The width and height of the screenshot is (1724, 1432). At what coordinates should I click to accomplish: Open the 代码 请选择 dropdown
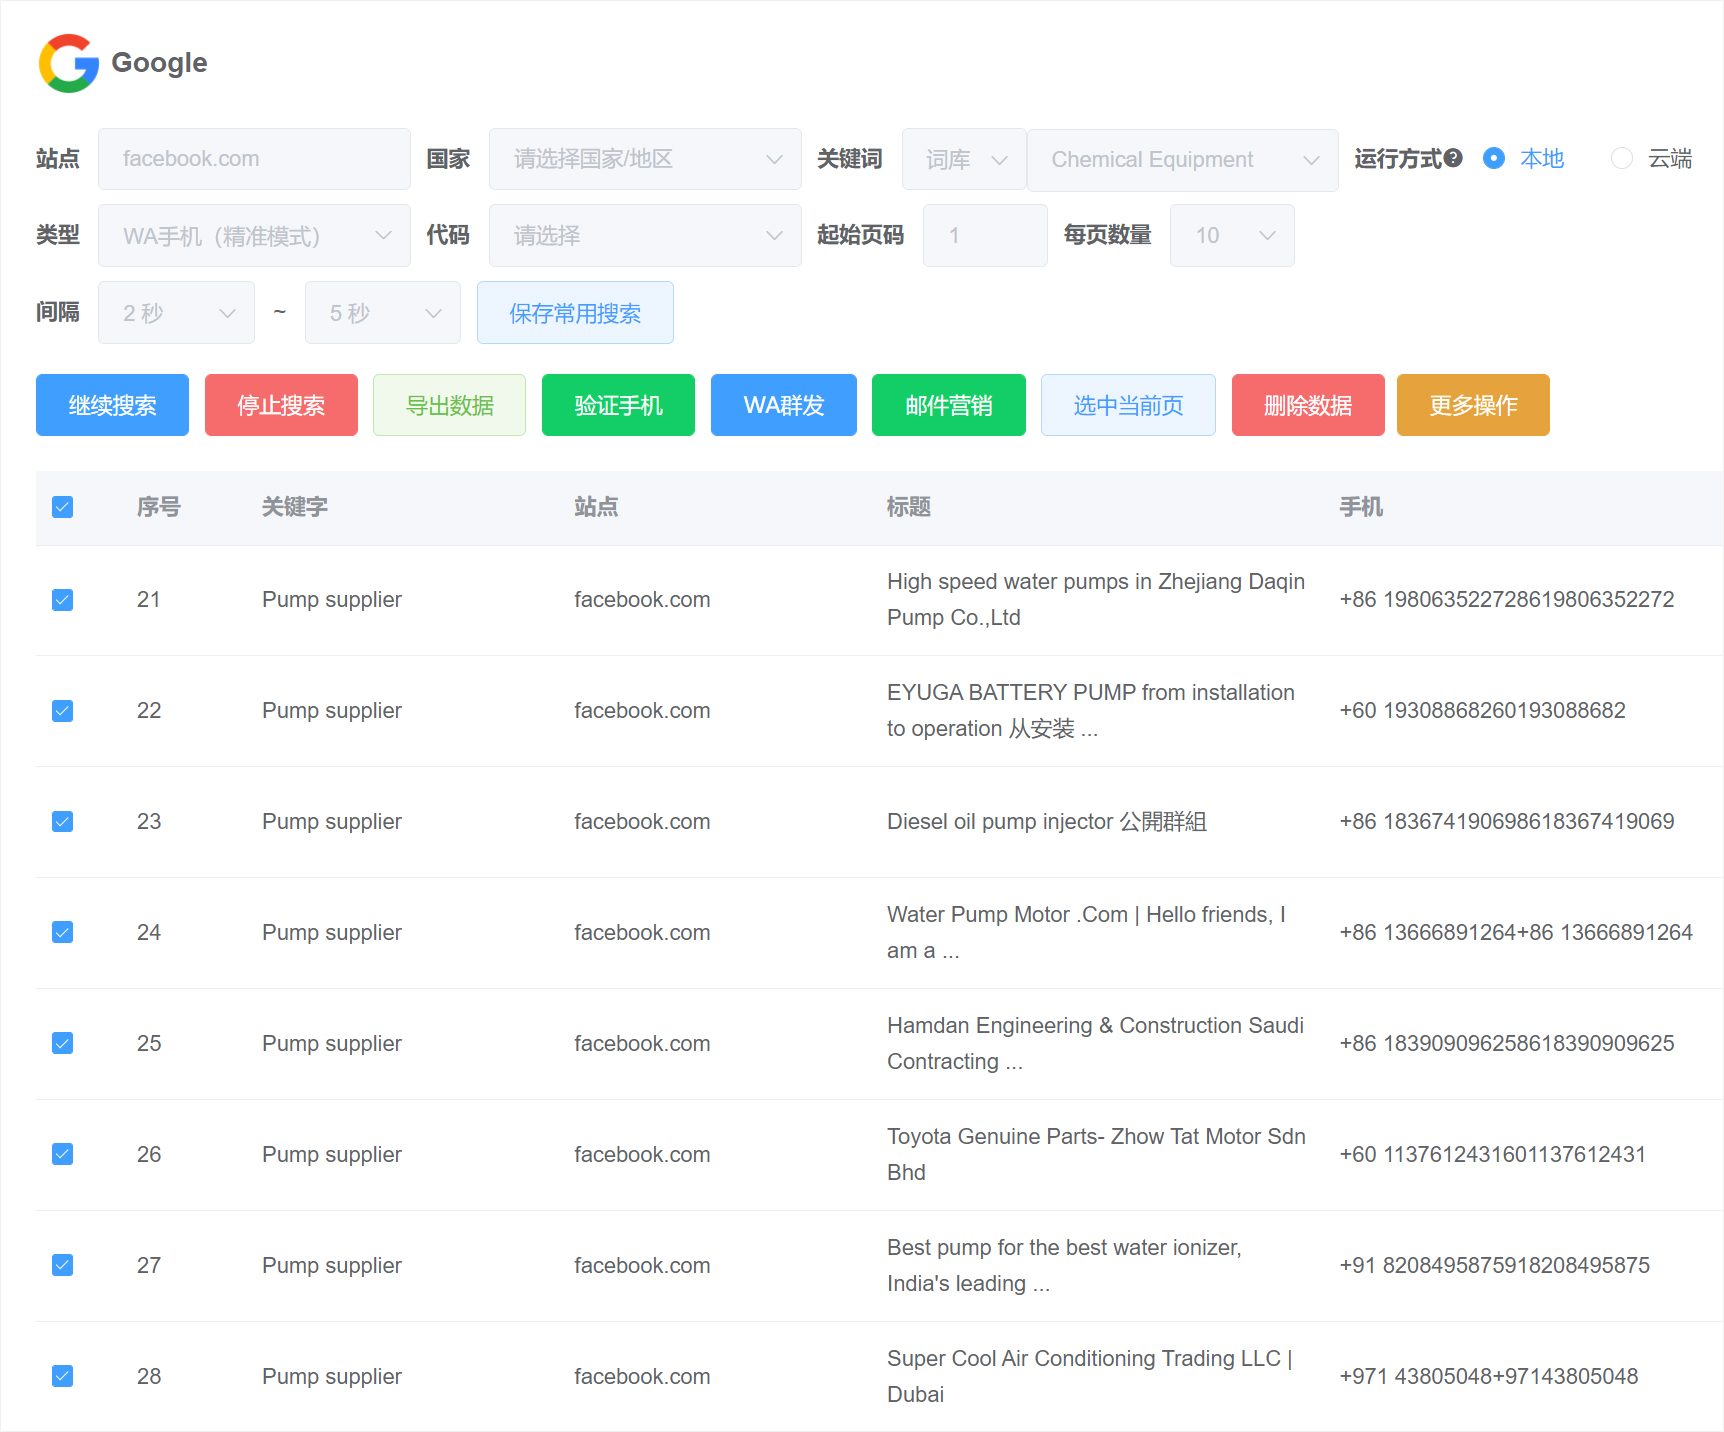645,236
